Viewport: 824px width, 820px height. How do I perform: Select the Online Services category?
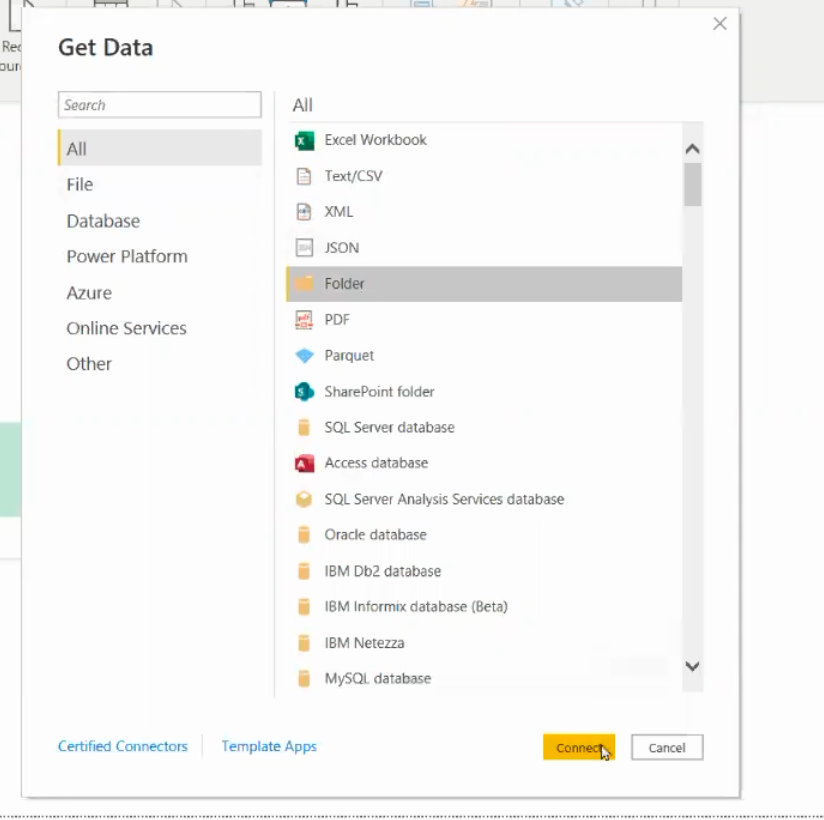point(160,329)
